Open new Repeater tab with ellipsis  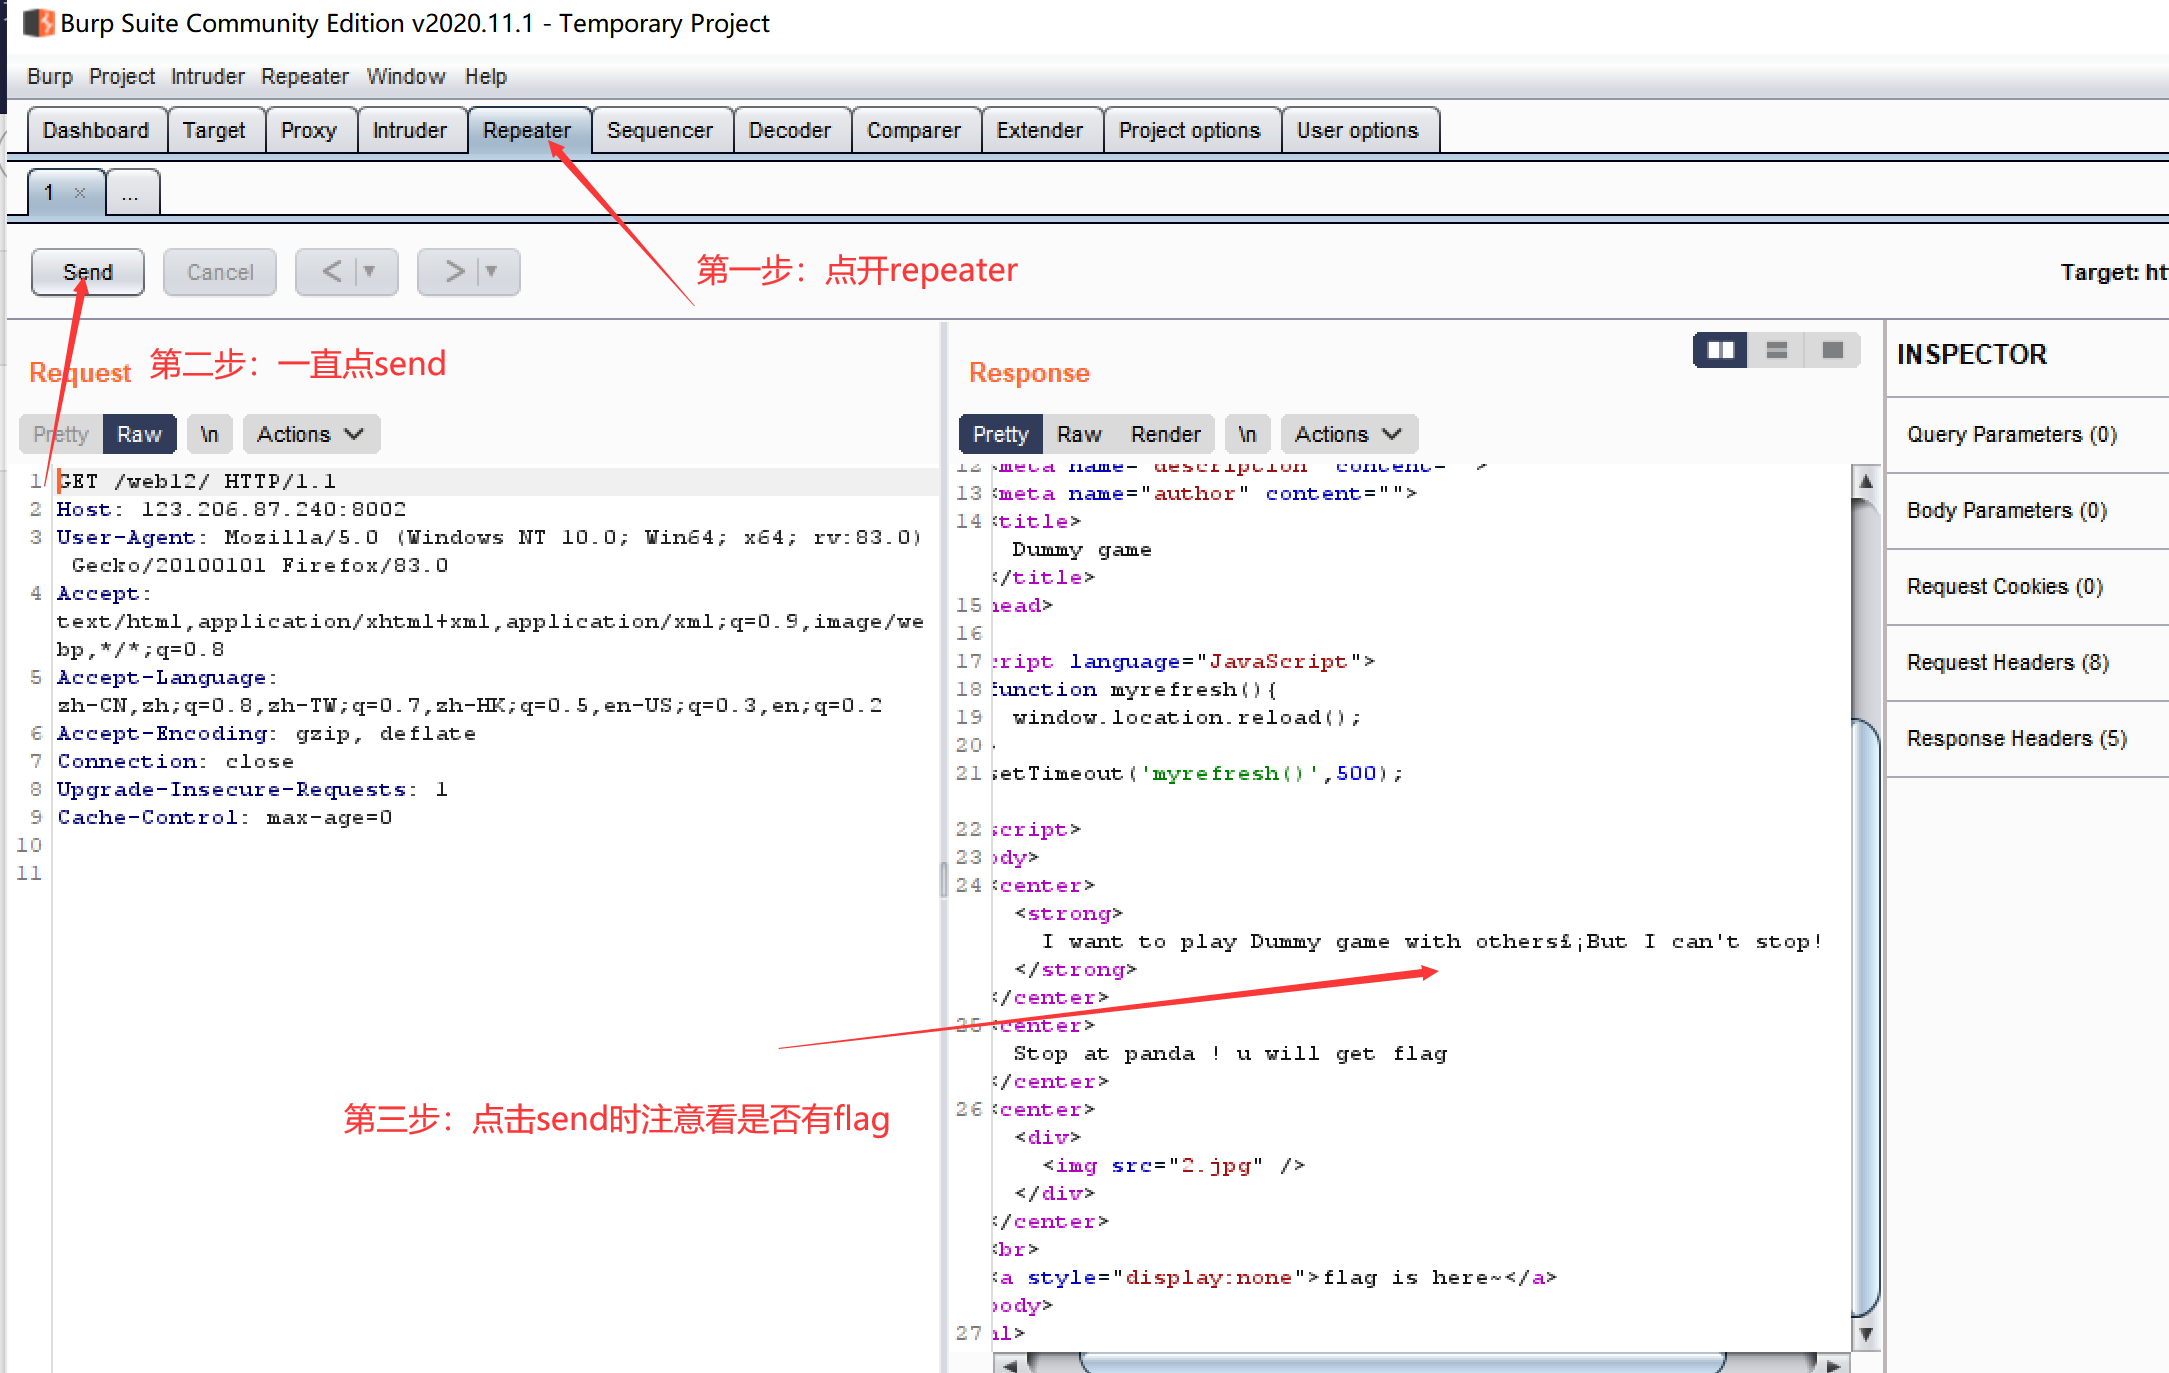[x=130, y=193]
